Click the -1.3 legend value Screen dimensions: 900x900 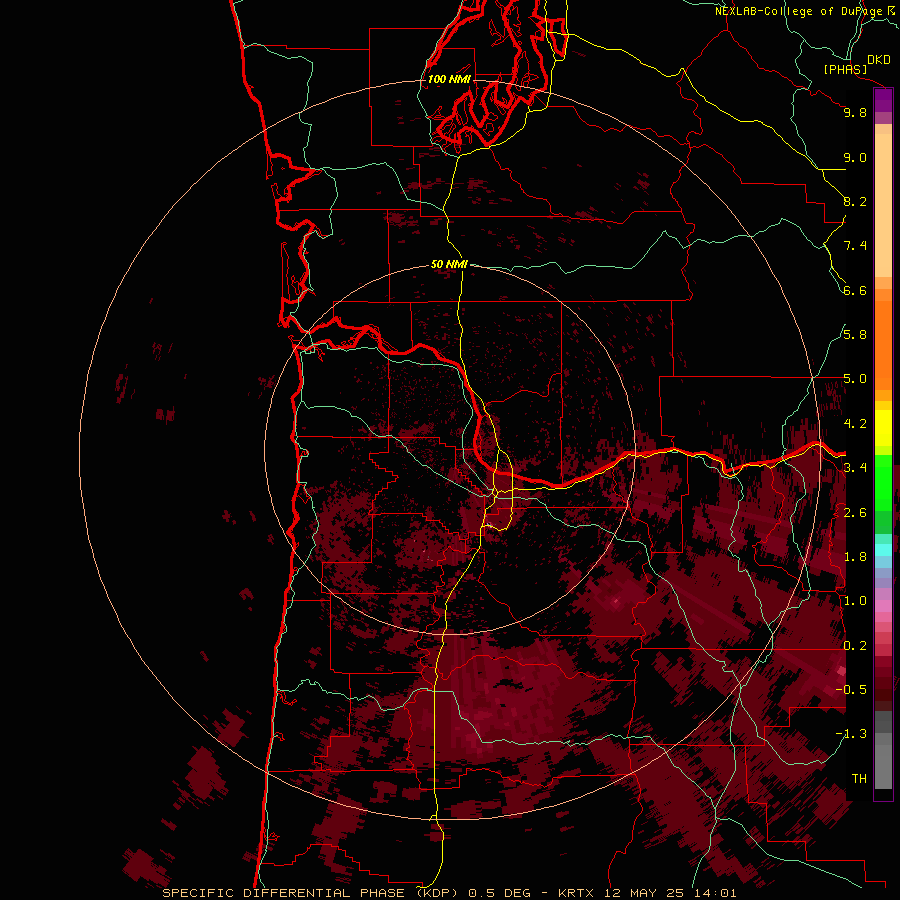(x=851, y=734)
